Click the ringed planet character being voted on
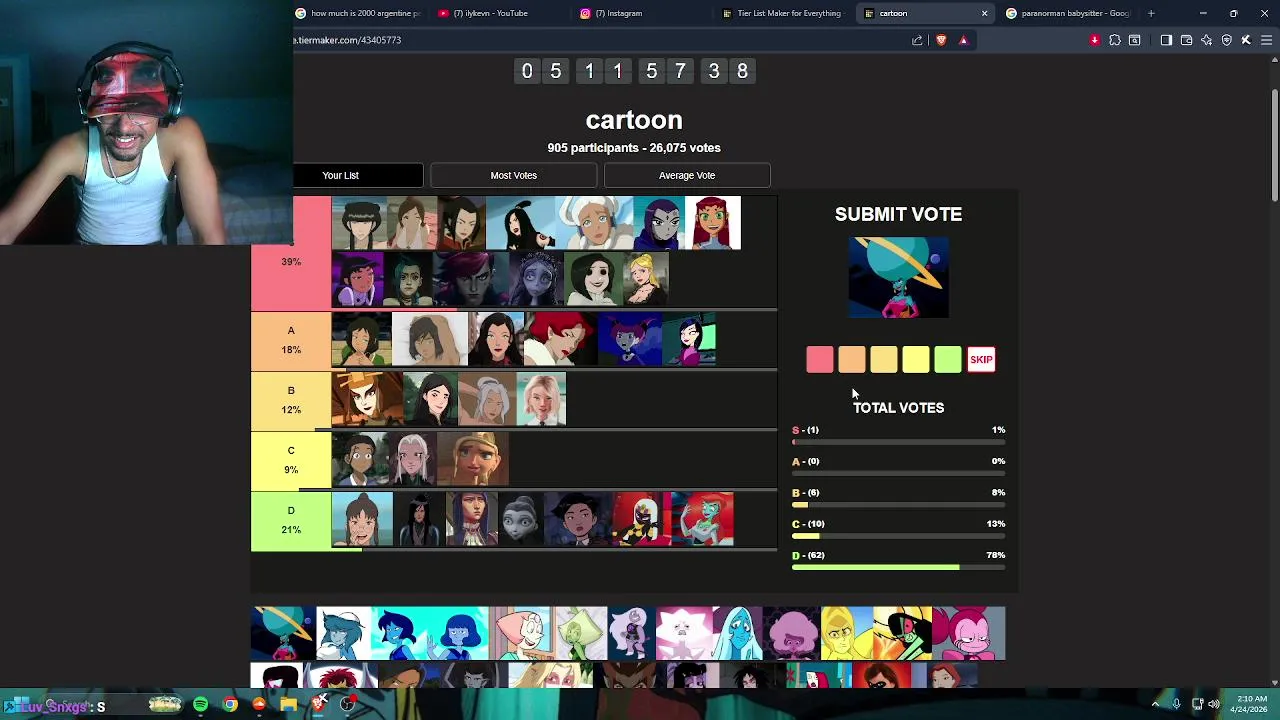The image size is (1280, 720). pos(898,277)
